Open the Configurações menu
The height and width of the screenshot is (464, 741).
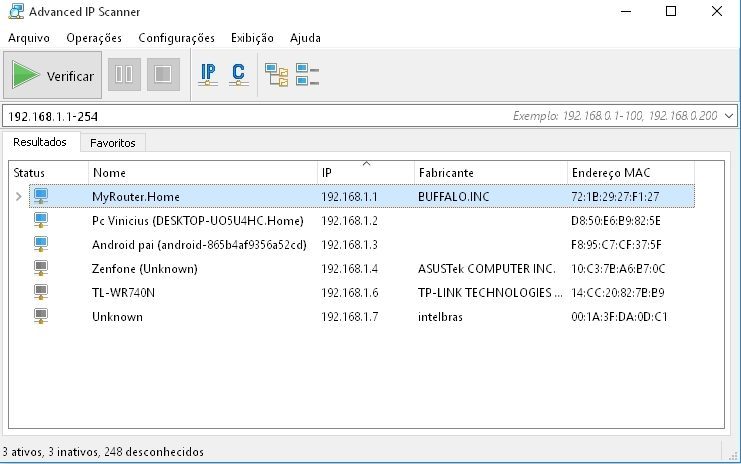click(176, 38)
